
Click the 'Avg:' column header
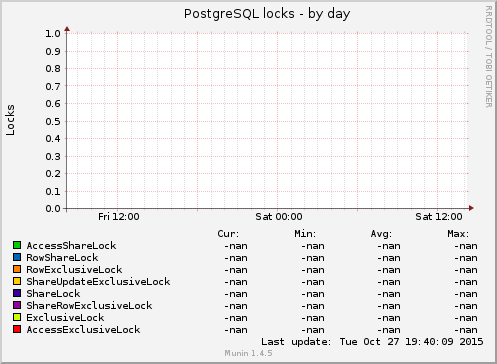click(x=381, y=234)
